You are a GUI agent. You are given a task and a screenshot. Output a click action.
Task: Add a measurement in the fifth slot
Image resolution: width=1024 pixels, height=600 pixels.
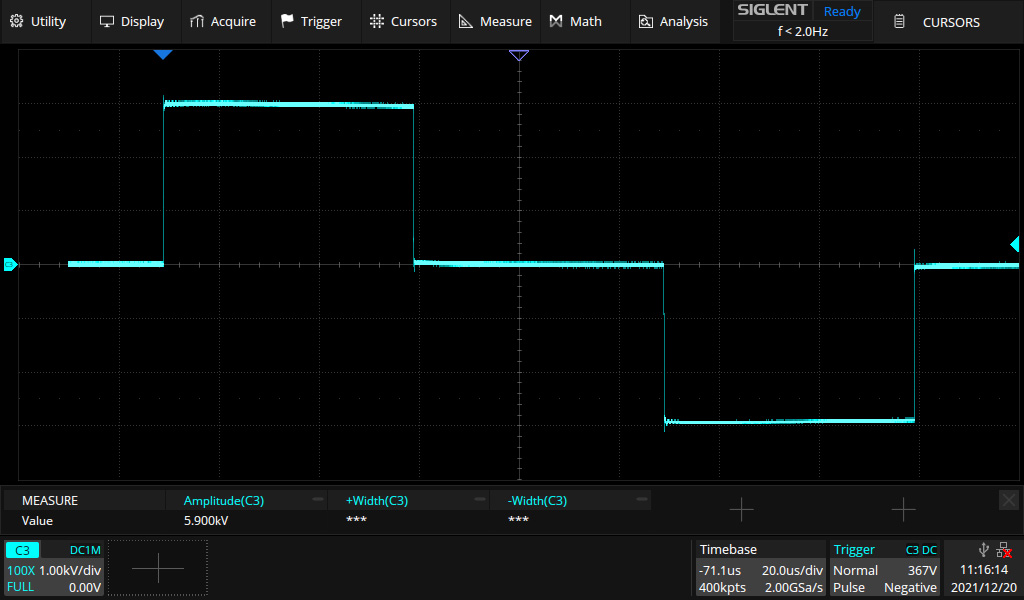coord(903,509)
